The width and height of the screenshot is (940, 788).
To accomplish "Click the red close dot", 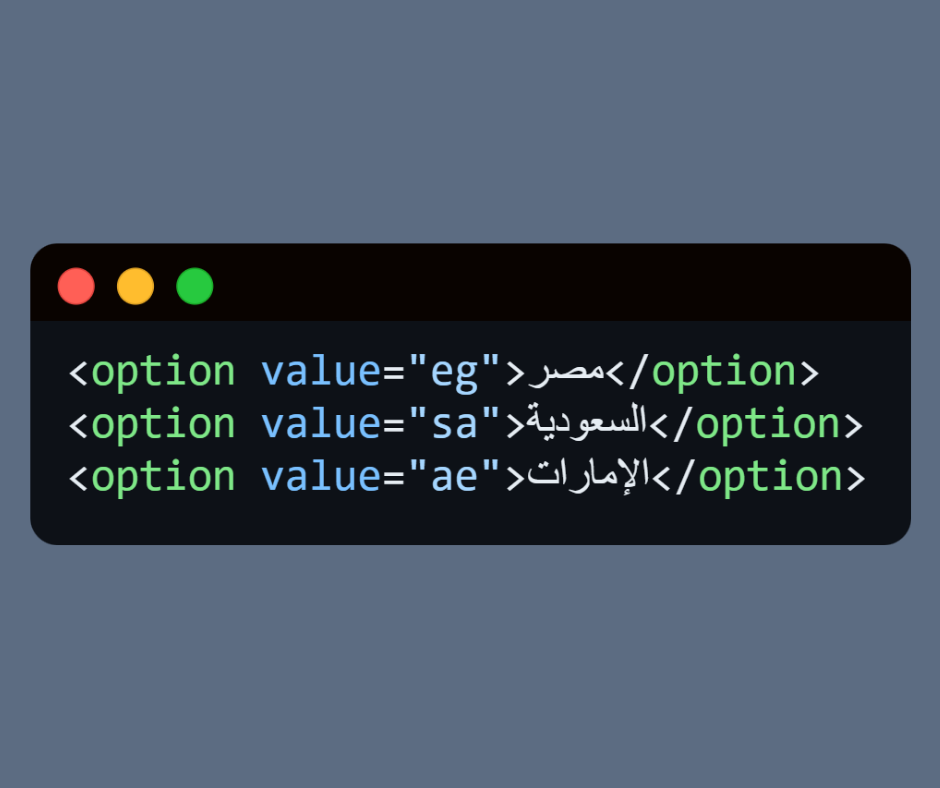I will [x=76, y=286].
